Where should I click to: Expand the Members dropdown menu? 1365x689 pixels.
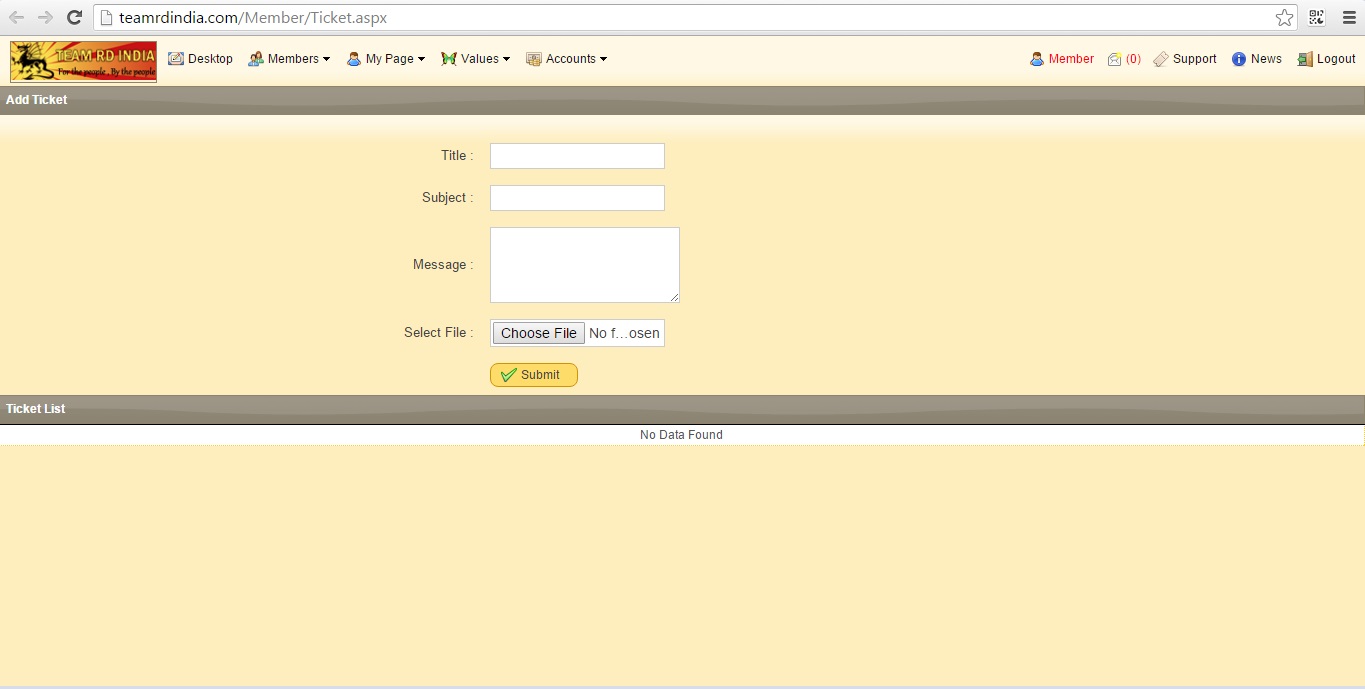pos(289,59)
